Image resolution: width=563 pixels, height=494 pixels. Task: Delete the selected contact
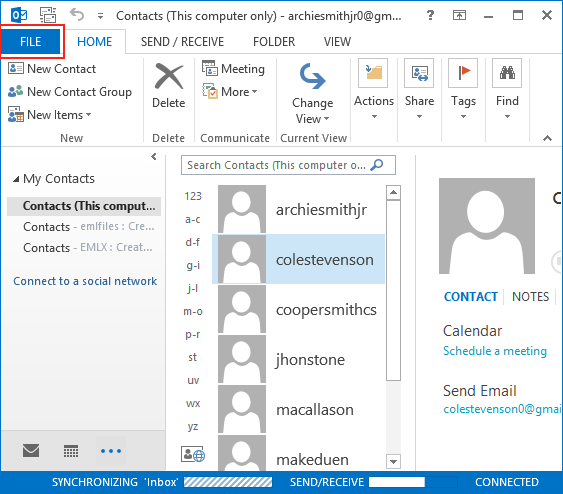pos(169,86)
